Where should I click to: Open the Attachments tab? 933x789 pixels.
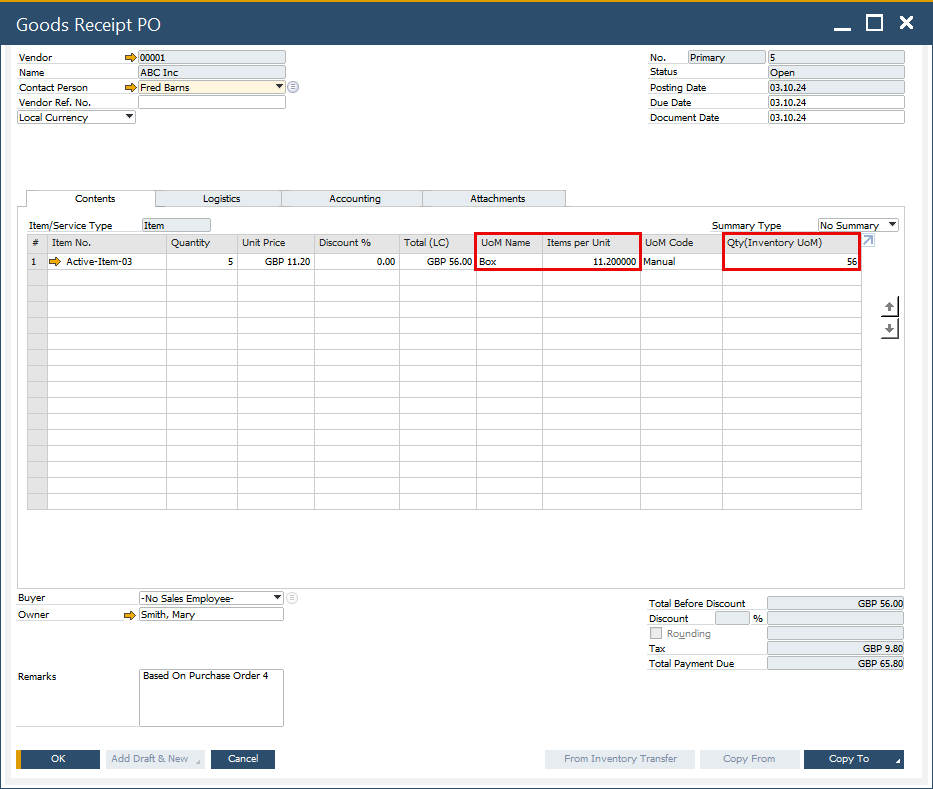(x=497, y=199)
